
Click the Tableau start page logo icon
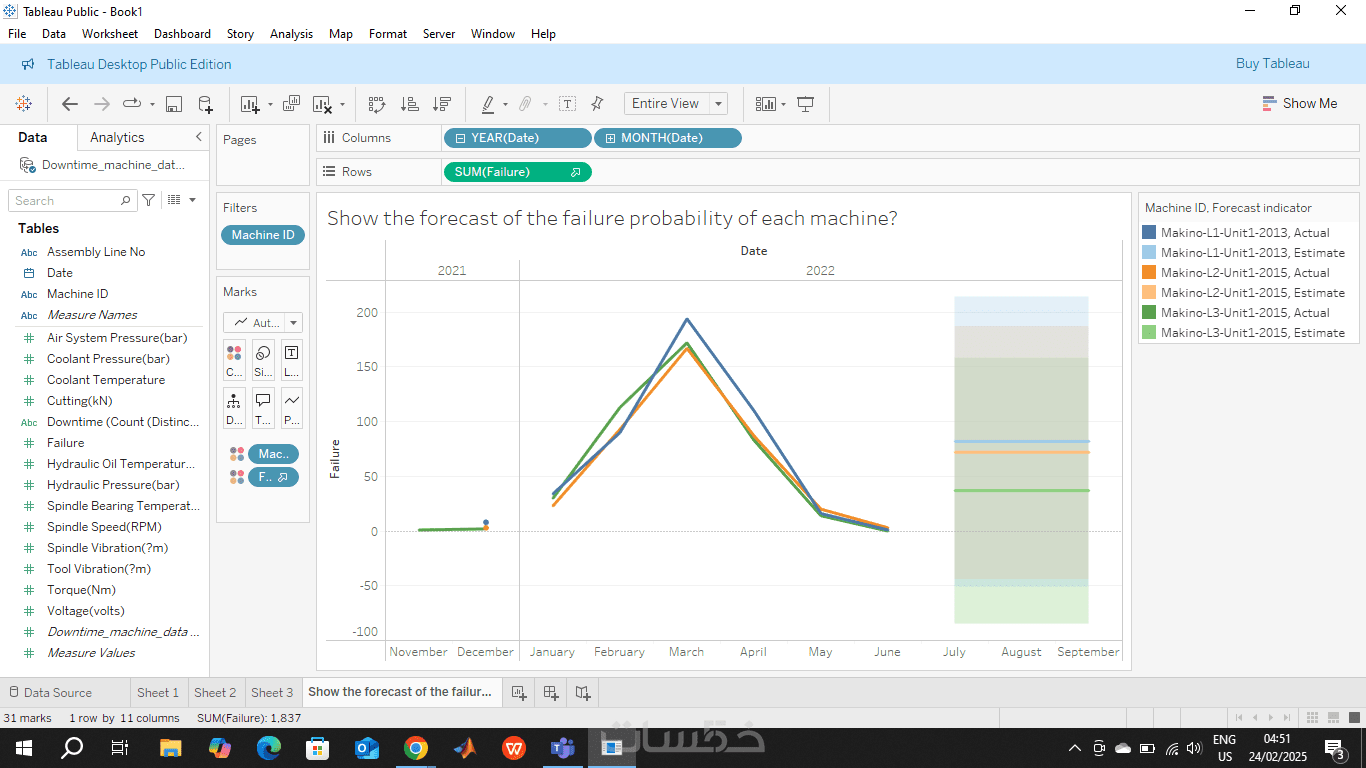tap(24, 104)
